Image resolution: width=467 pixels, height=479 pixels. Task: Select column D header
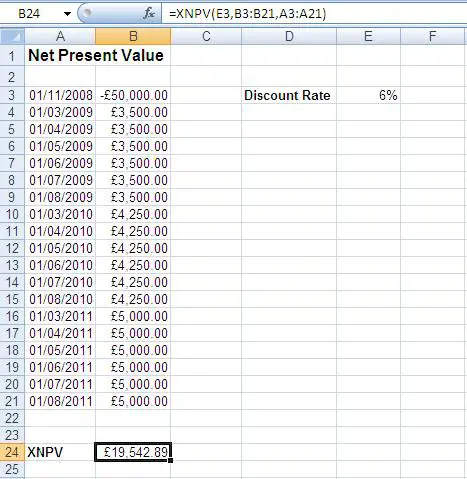coord(289,36)
